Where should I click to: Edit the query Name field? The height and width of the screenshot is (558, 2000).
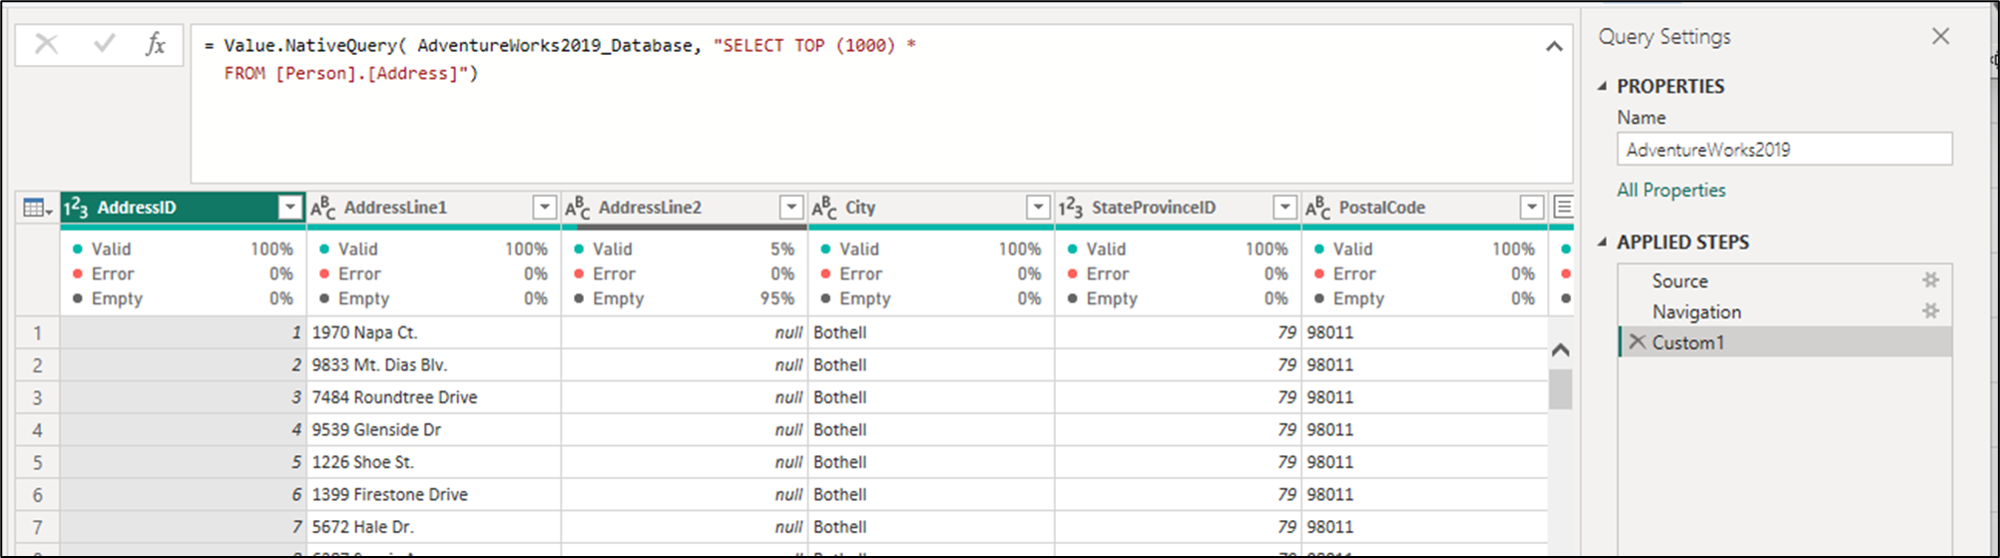(1784, 149)
